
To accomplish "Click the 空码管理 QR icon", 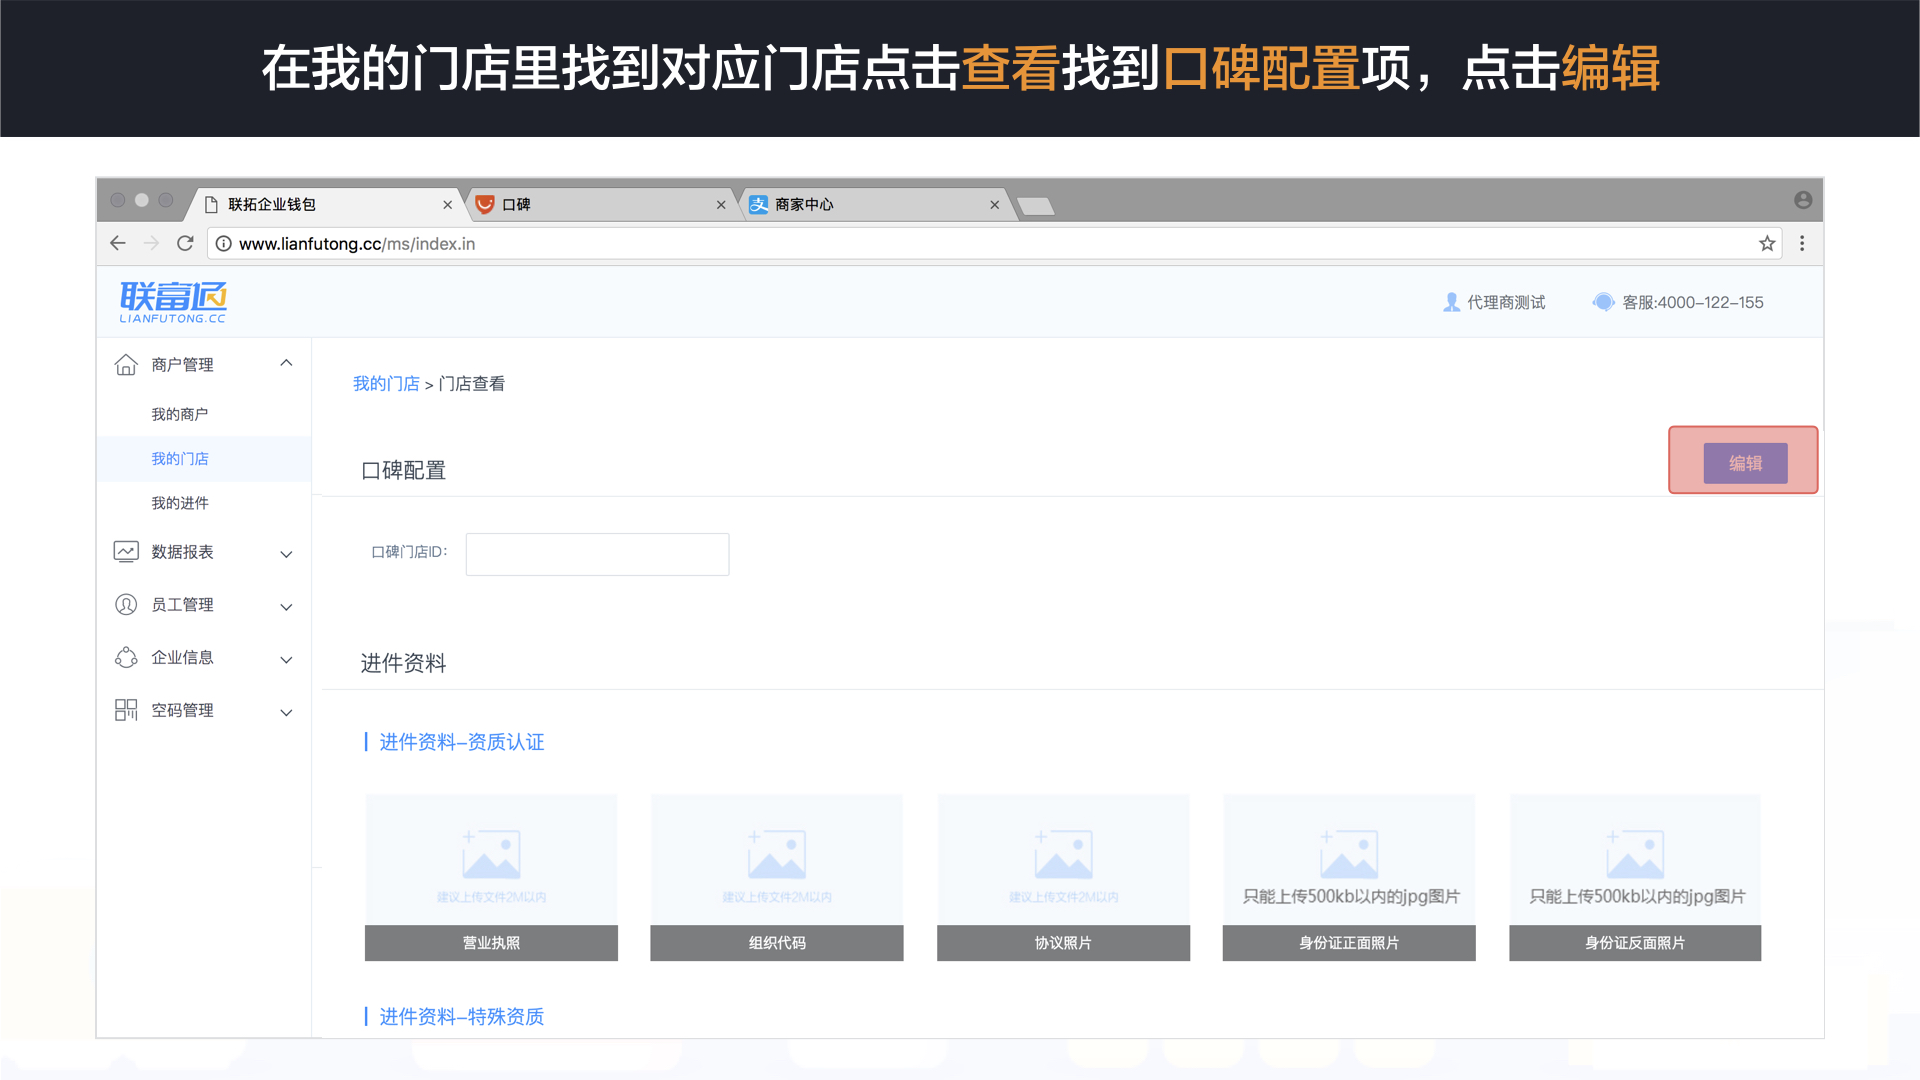I will point(126,710).
